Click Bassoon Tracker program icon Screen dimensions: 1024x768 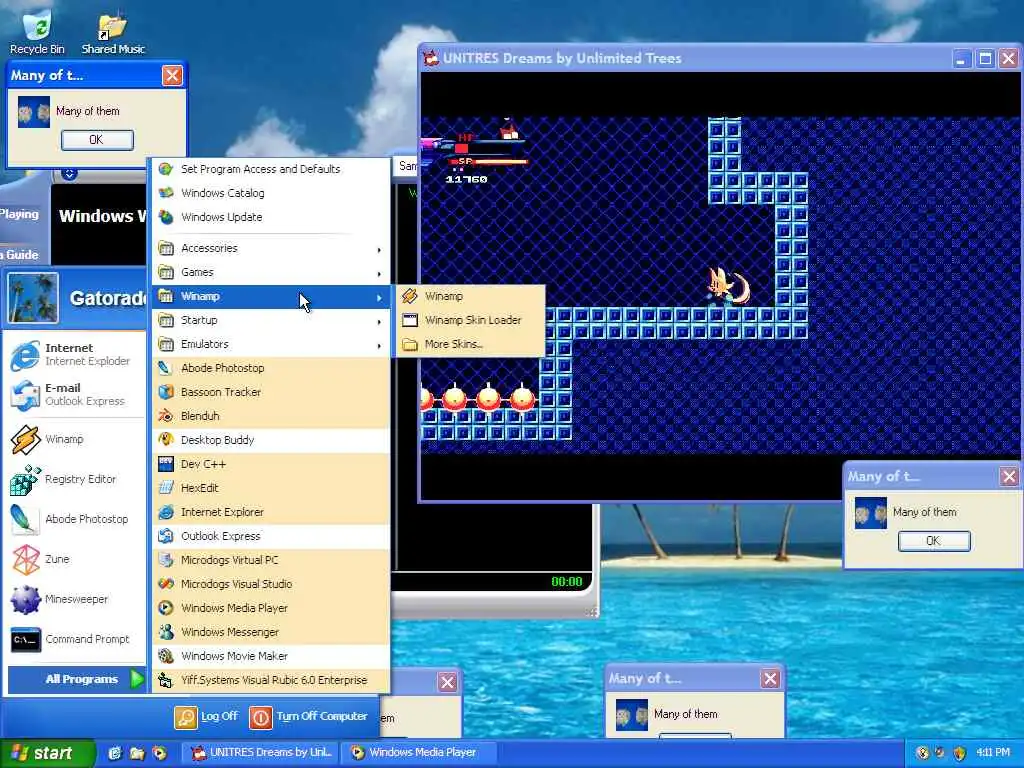coord(166,392)
